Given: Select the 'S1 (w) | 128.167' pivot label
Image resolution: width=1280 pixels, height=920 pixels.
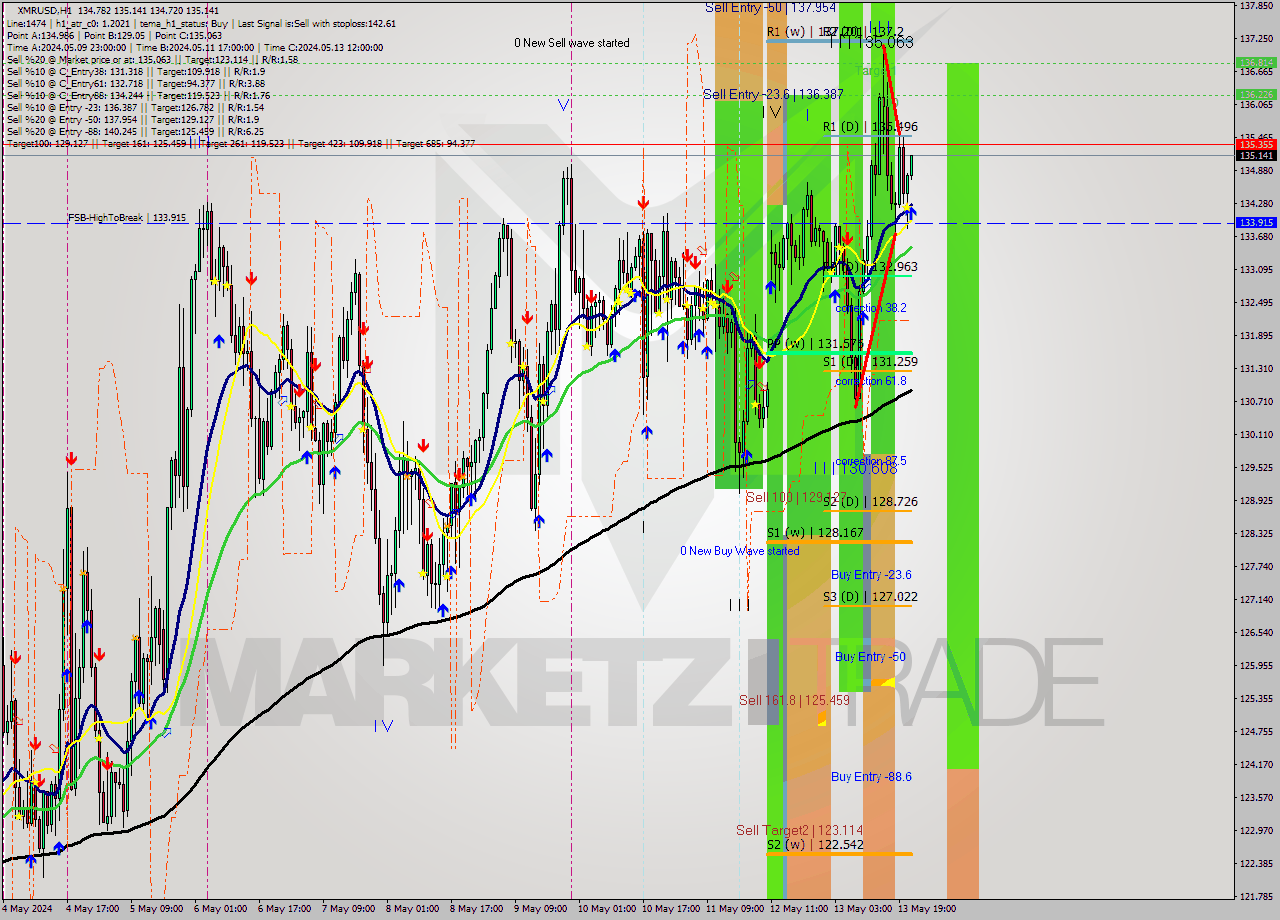Looking at the screenshot, I should pyautogui.click(x=815, y=533).
